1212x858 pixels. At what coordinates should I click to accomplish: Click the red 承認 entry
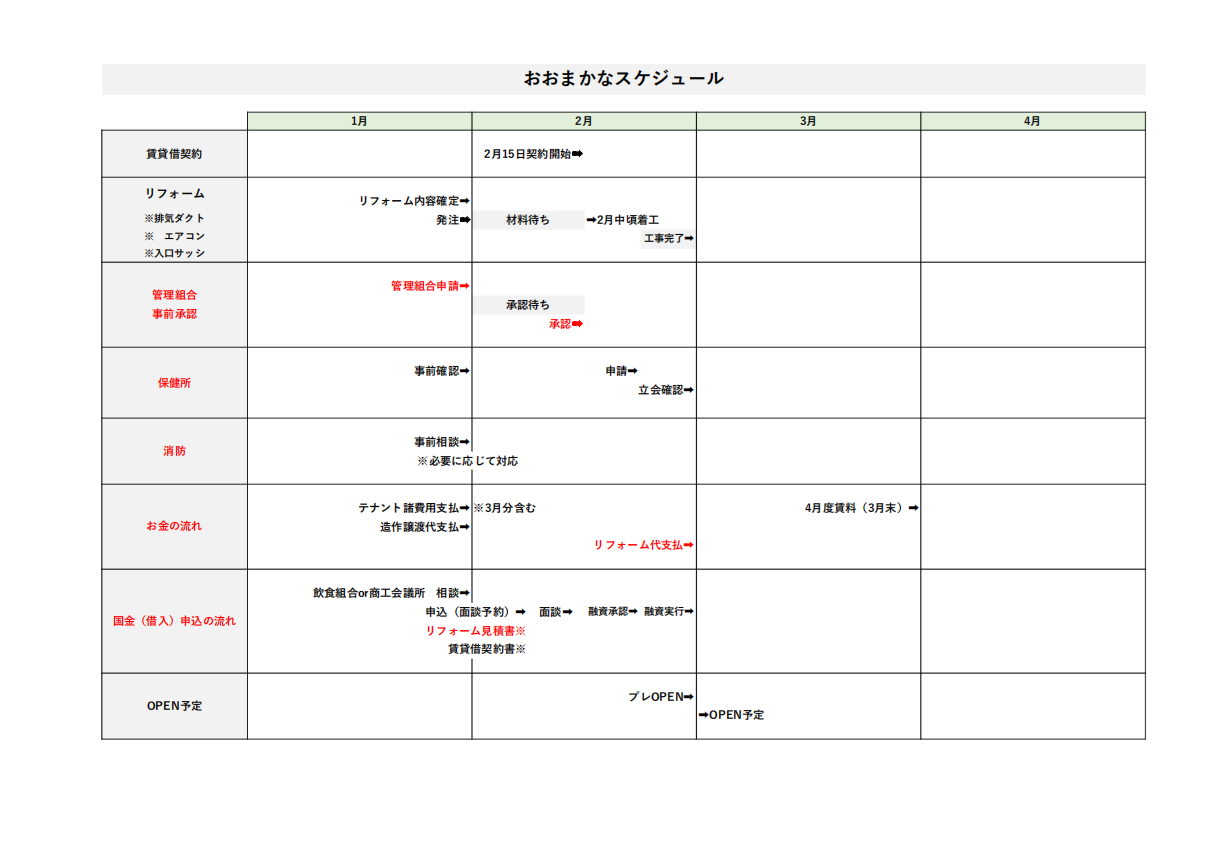tap(565, 324)
